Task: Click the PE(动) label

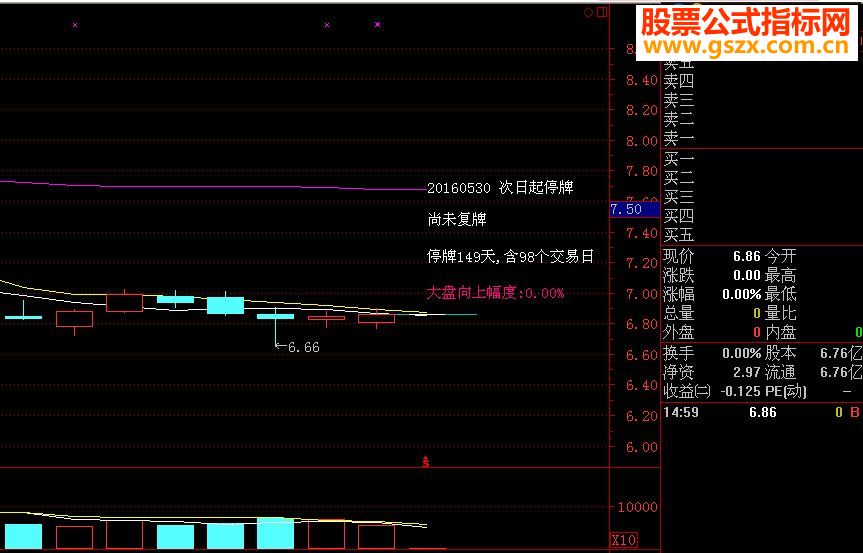Action: (x=785, y=392)
